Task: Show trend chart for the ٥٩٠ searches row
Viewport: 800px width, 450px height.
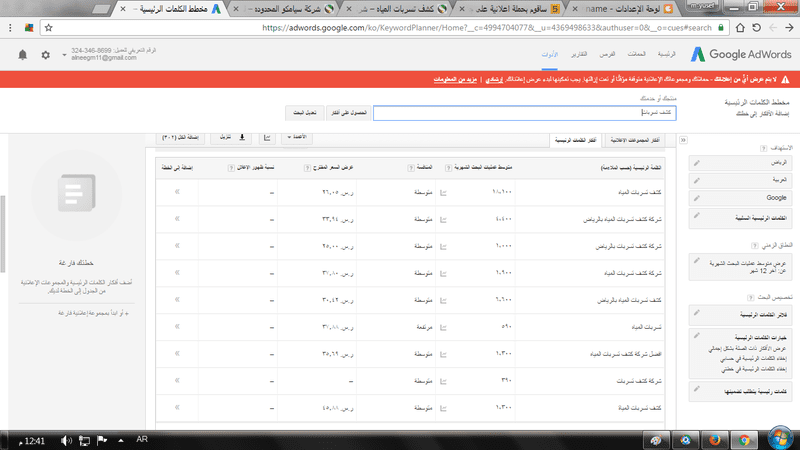Action: point(443,328)
